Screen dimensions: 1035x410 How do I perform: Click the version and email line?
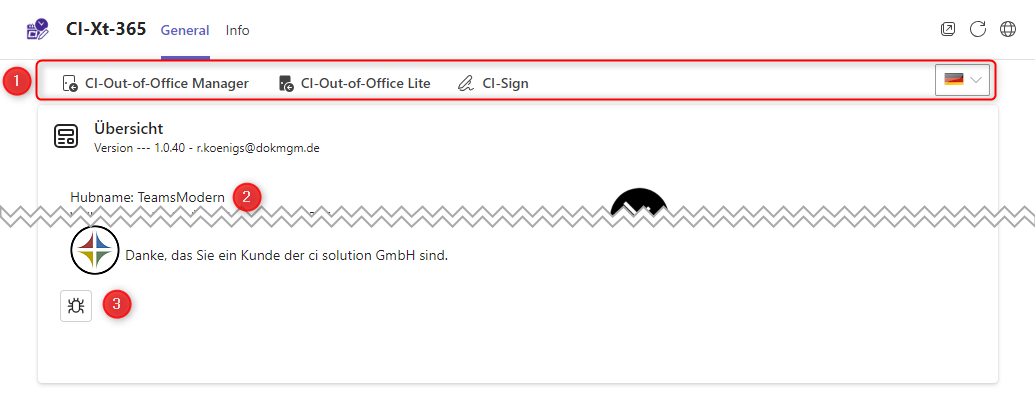click(206, 148)
